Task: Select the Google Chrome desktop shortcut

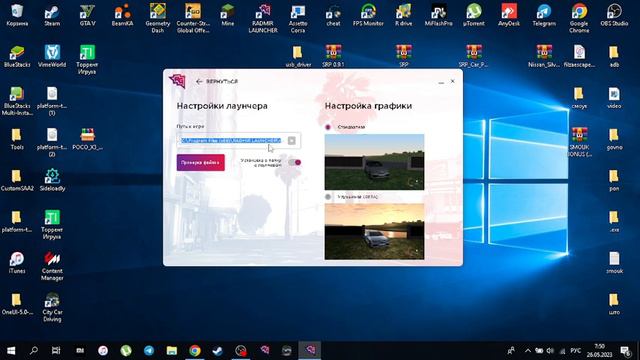Action: [x=579, y=18]
